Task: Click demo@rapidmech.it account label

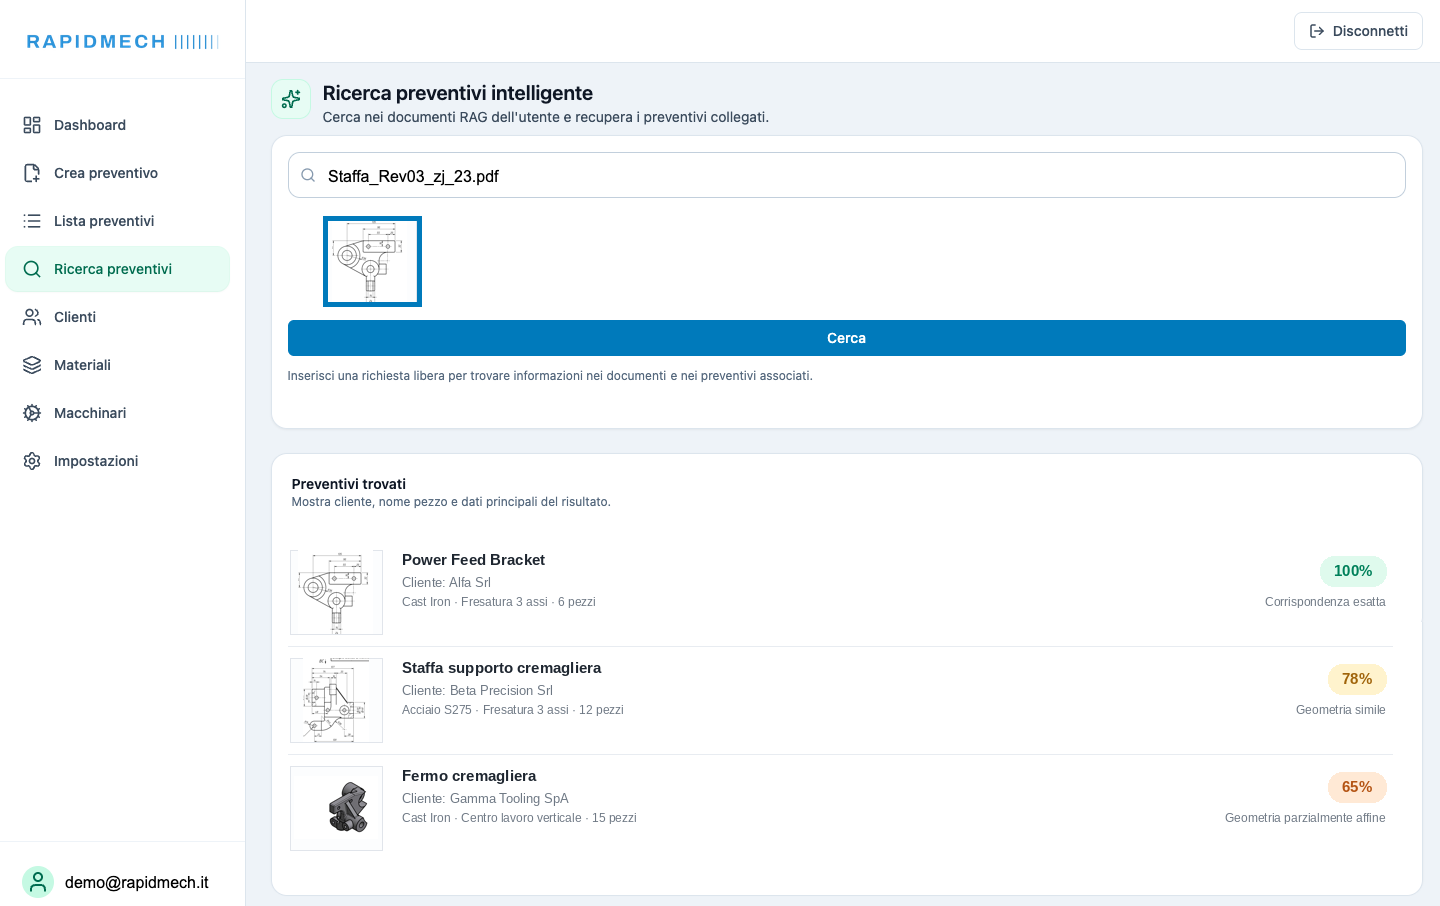Action: pyautogui.click(x=137, y=882)
